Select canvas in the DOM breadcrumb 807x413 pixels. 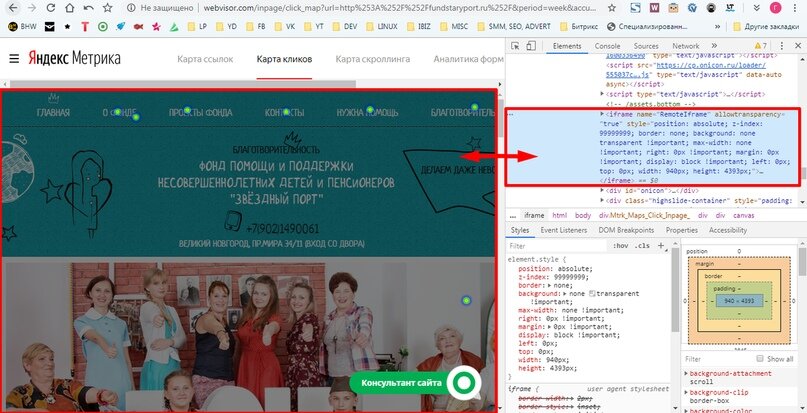point(744,215)
